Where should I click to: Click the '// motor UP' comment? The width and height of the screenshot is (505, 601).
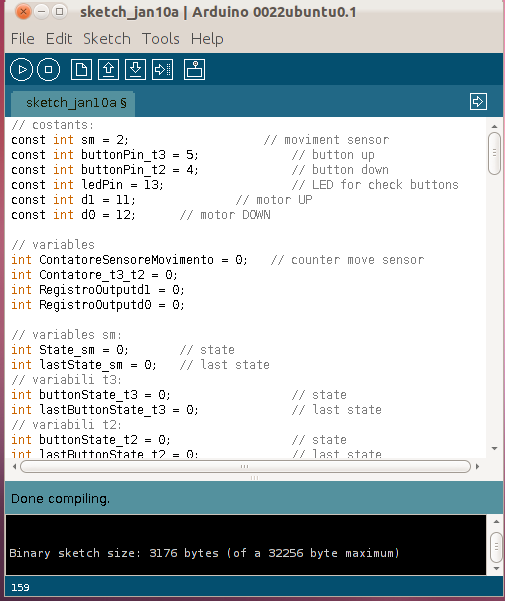coord(274,200)
